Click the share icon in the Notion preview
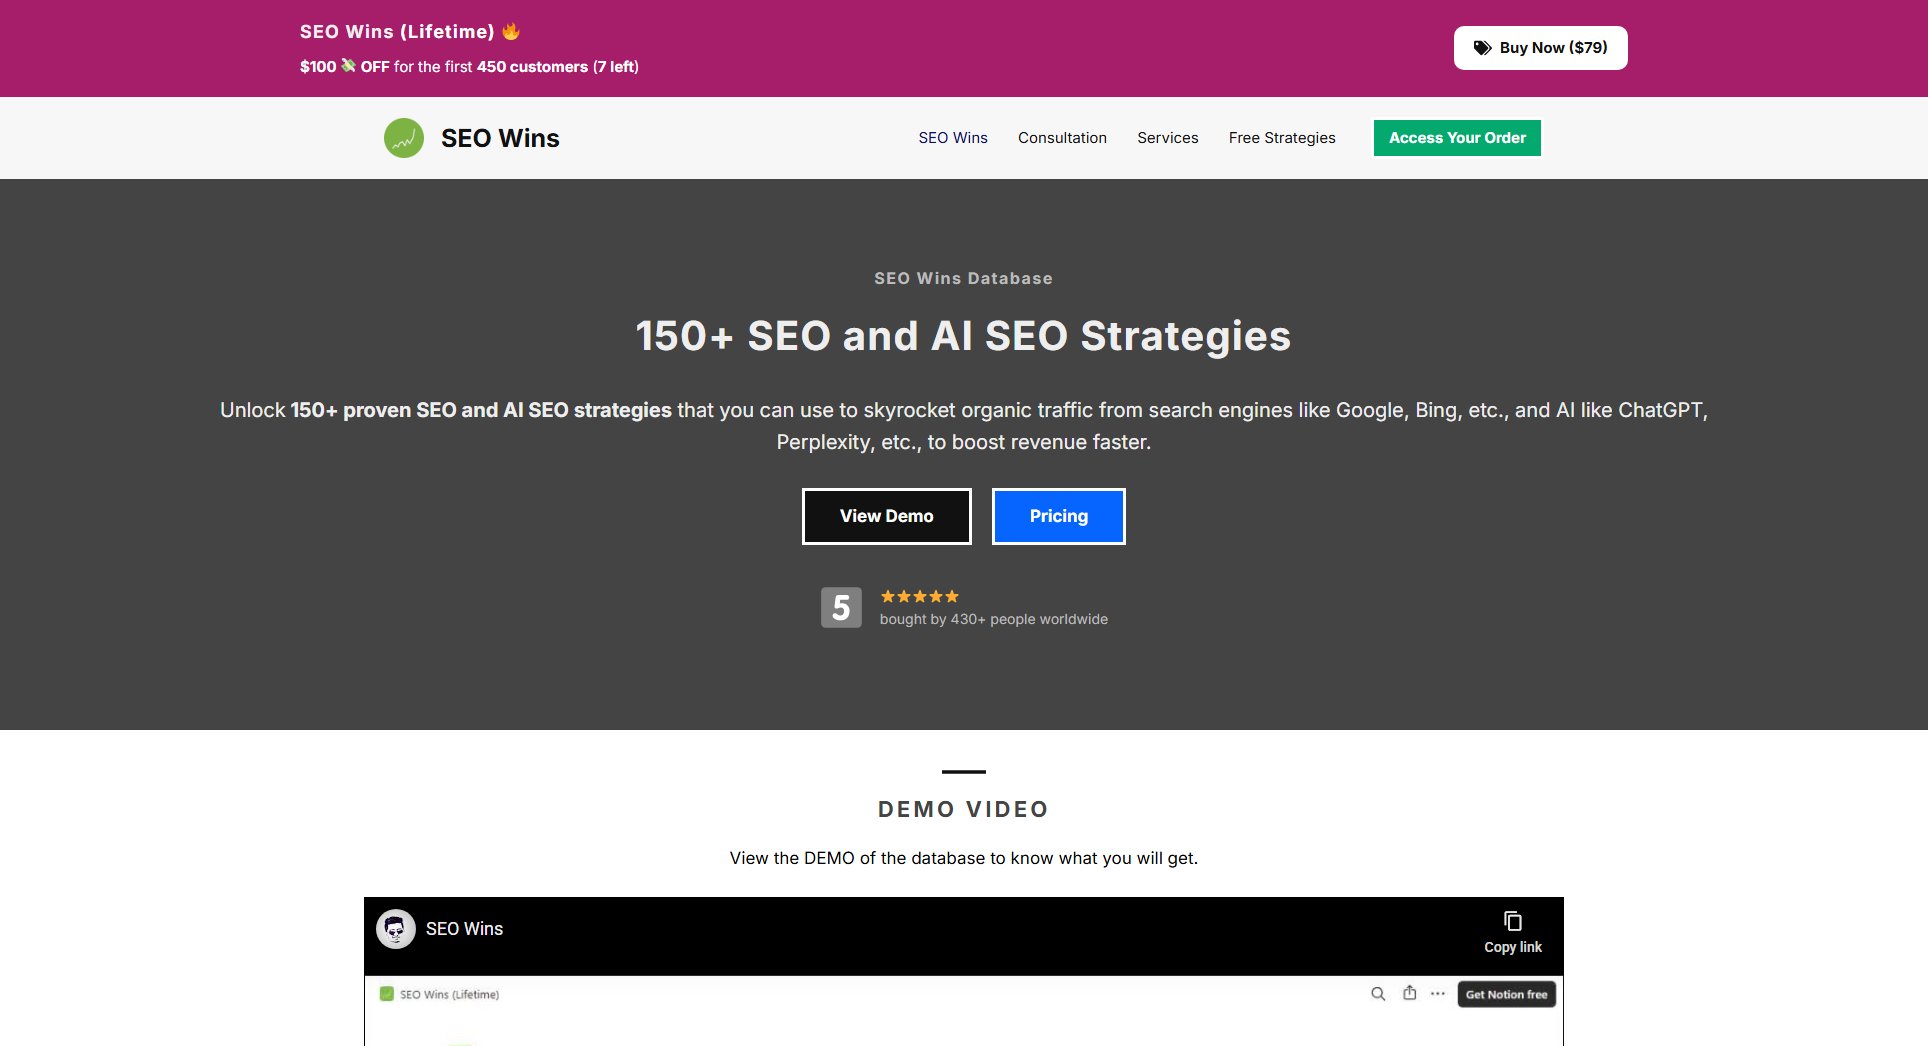This screenshot has height=1046, width=1928. tap(1409, 993)
